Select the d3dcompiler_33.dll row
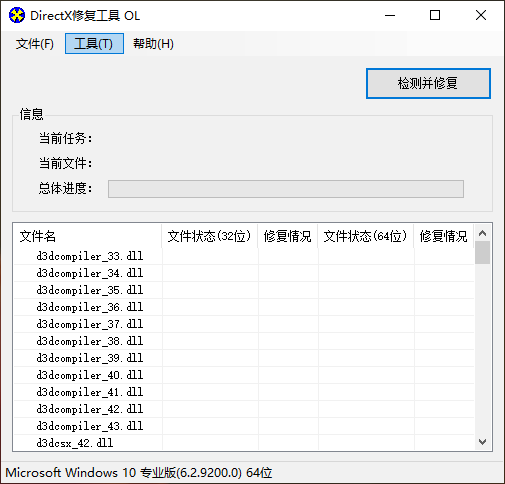 point(244,256)
